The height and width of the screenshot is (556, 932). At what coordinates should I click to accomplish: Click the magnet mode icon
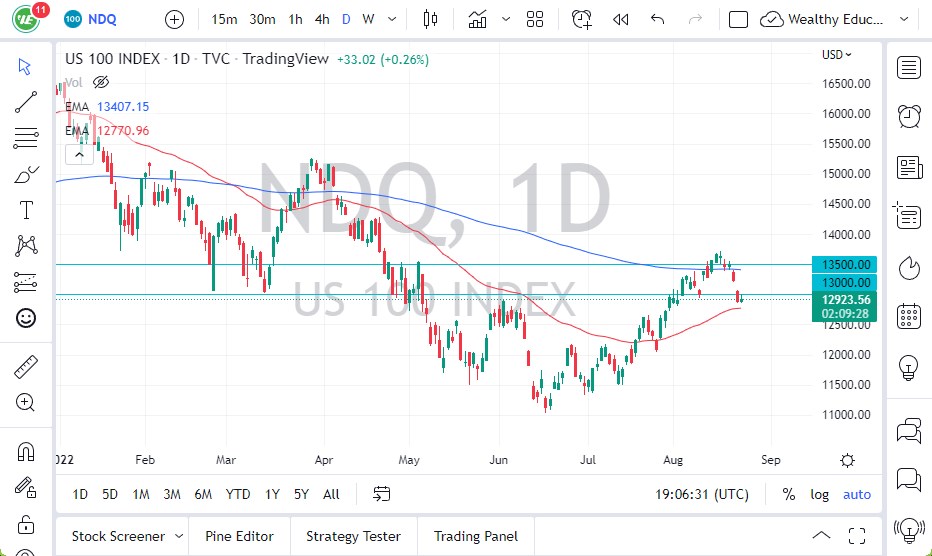26,452
